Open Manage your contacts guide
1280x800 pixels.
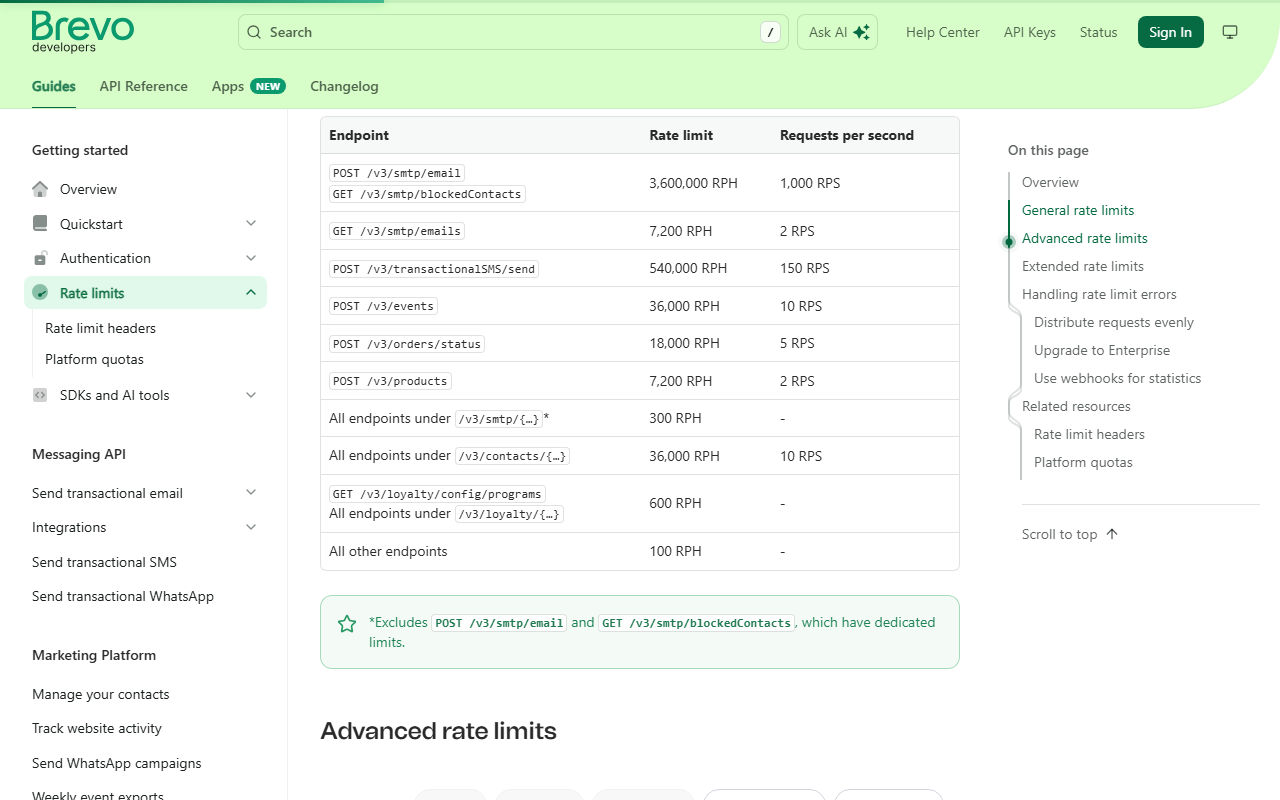(101, 694)
